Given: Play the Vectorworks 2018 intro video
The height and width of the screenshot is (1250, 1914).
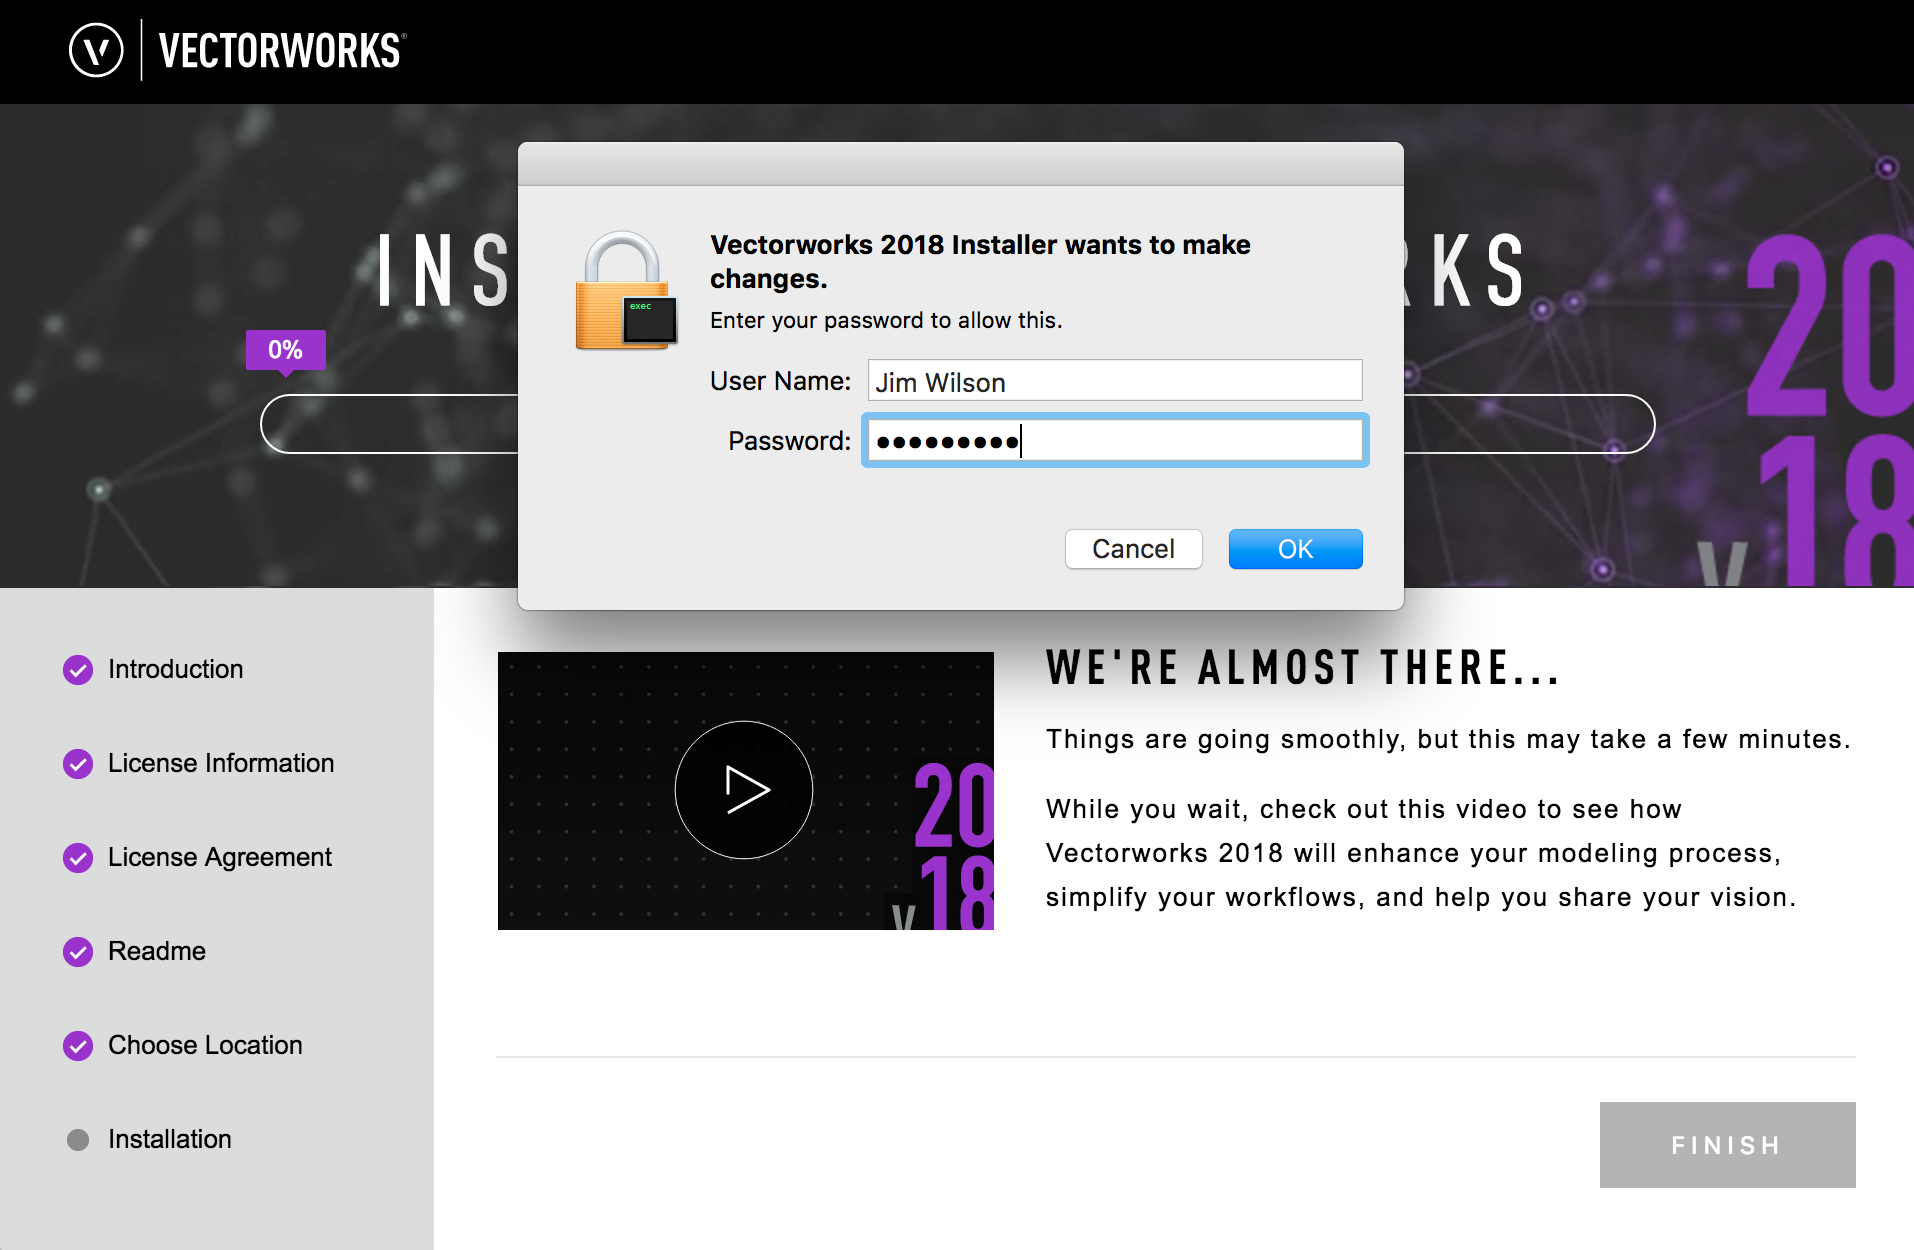Looking at the screenshot, I should 744,790.
